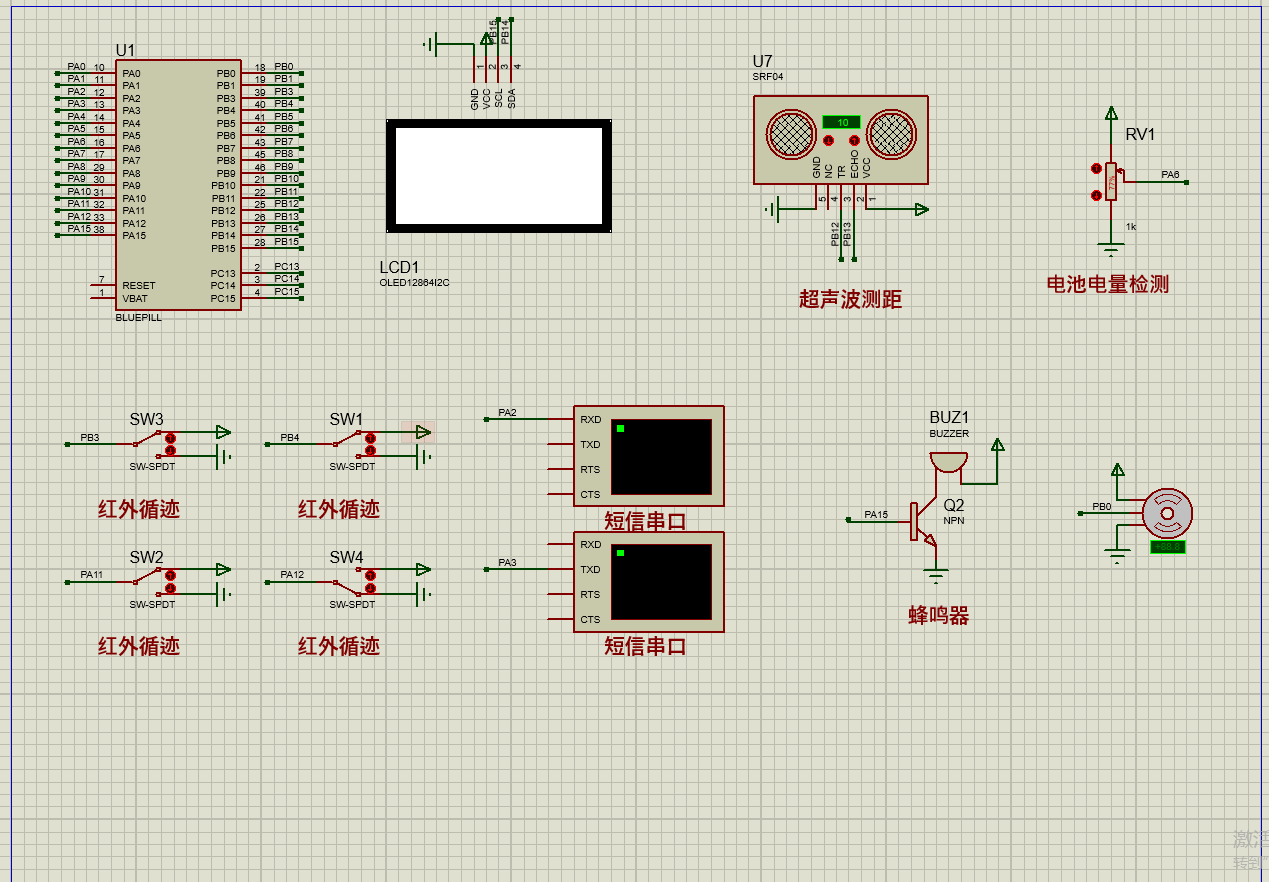Click the RV1 reference label
This screenshot has height=882, width=1269.
pos(1140,135)
